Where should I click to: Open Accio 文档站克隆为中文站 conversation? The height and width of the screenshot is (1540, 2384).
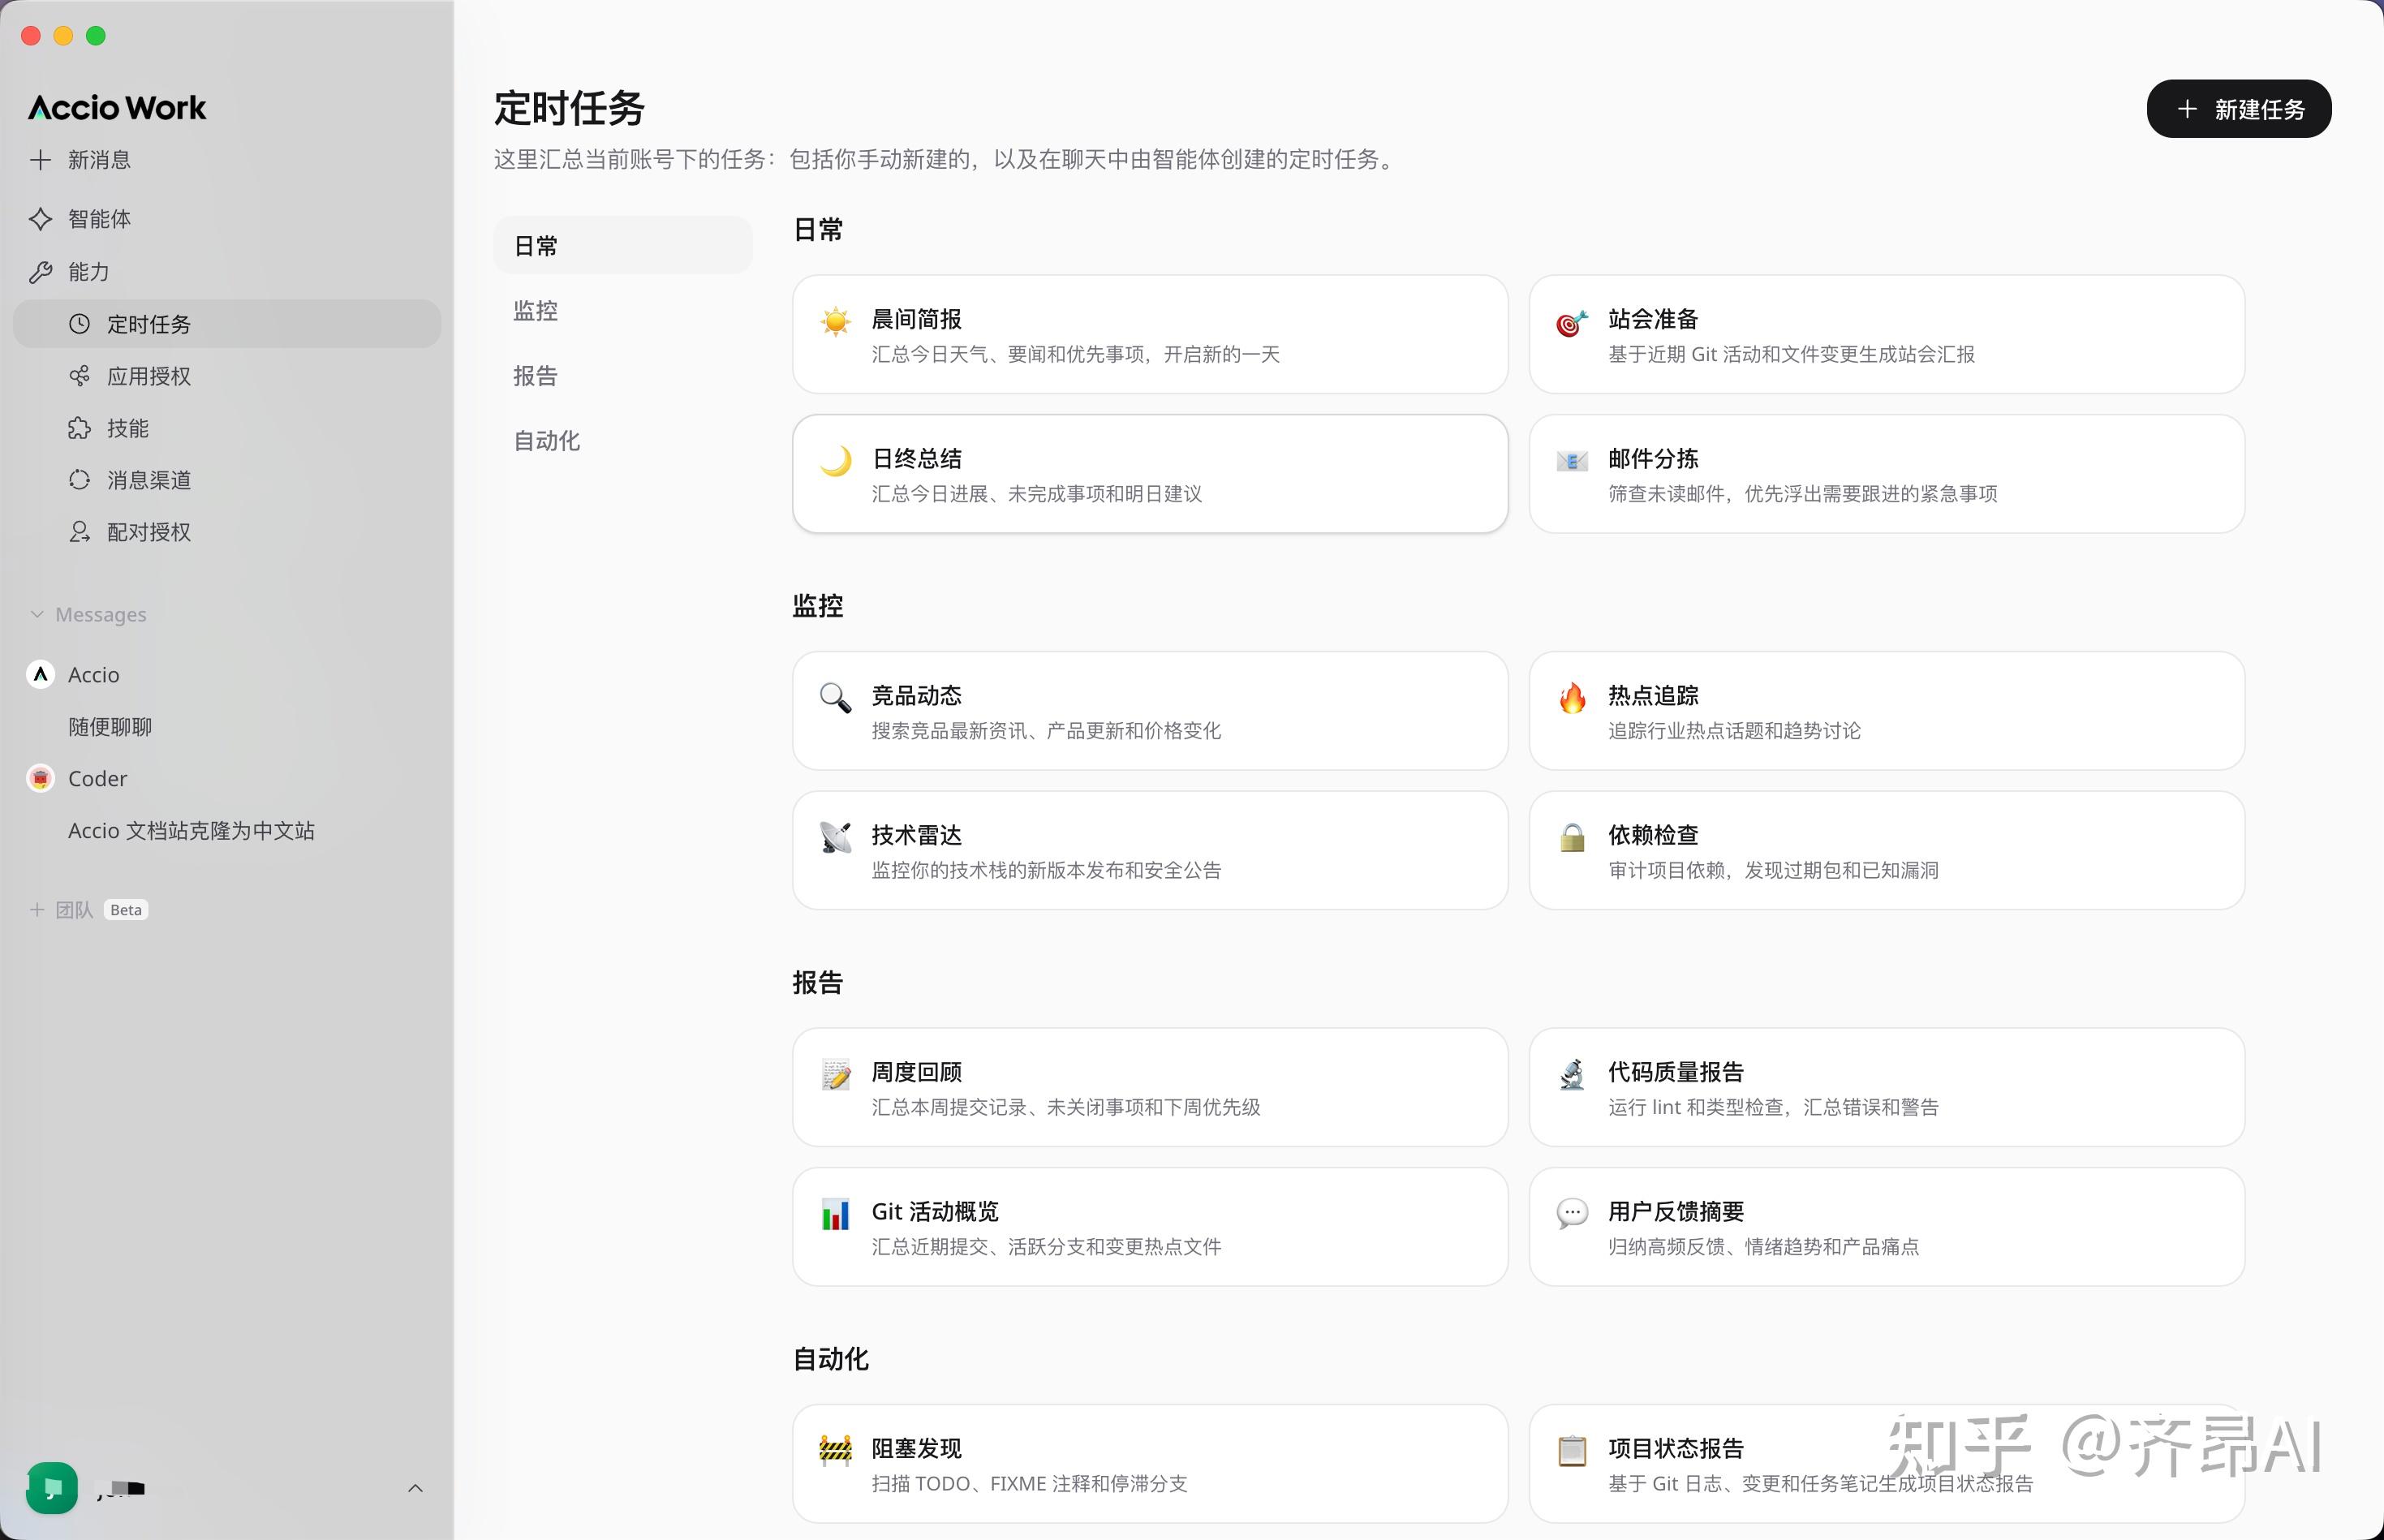click(x=191, y=831)
